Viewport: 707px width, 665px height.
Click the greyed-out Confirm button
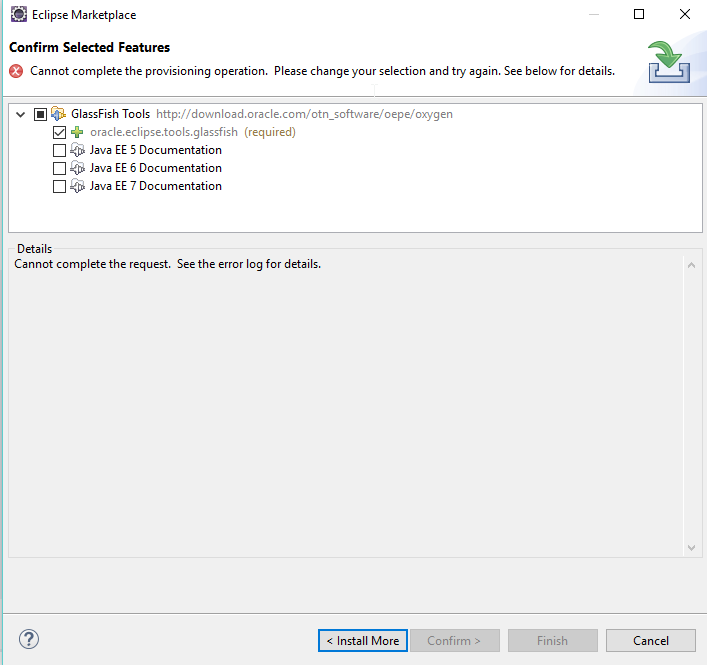(454, 641)
